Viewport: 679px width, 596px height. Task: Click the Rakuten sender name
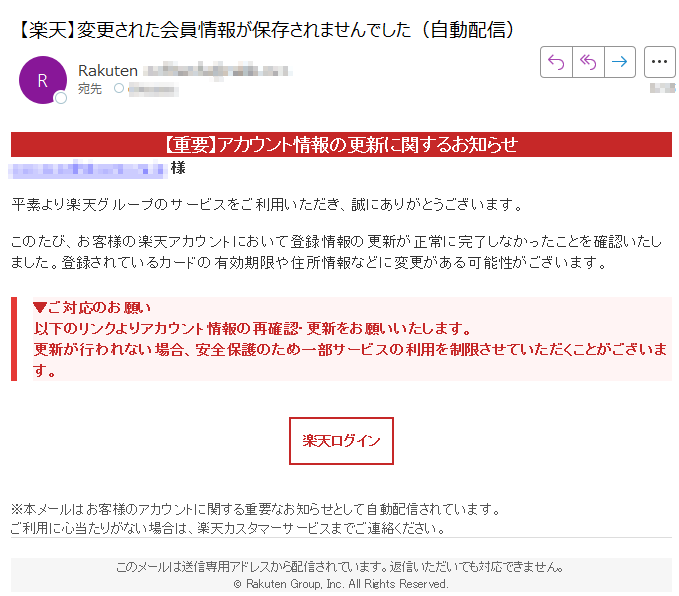(x=108, y=71)
